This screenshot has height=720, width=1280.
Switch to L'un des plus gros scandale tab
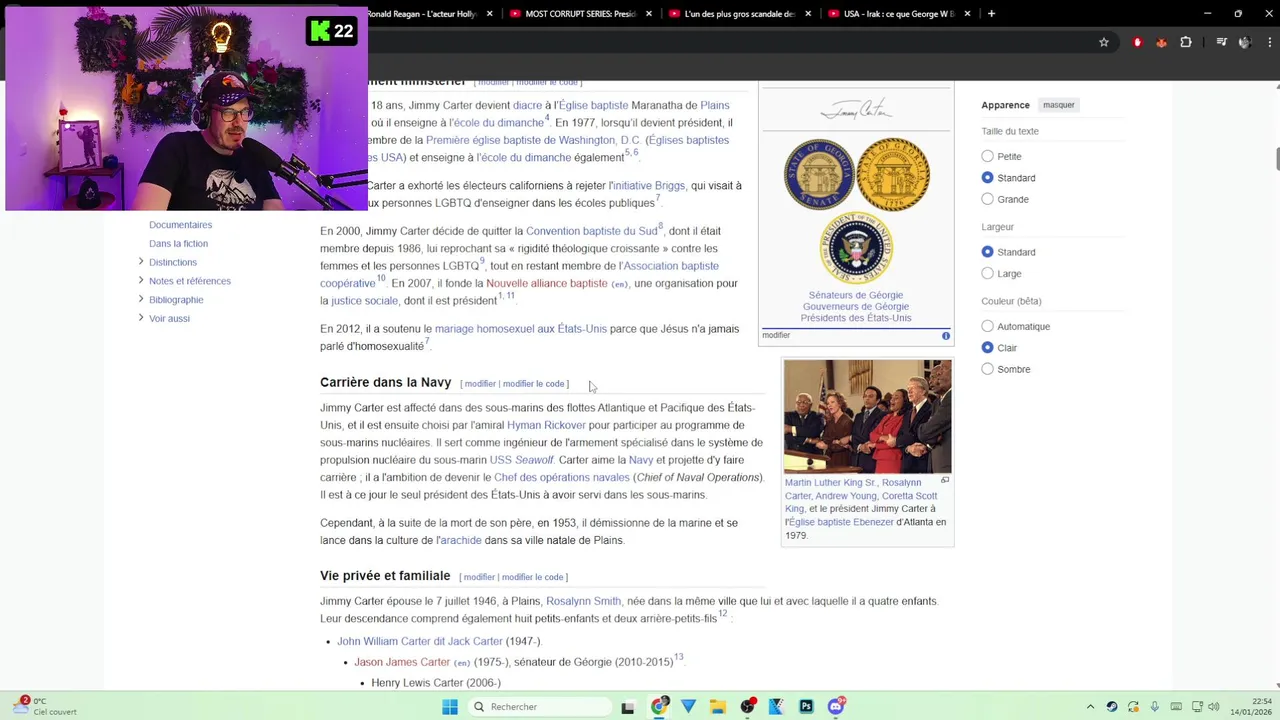(x=740, y=14)
